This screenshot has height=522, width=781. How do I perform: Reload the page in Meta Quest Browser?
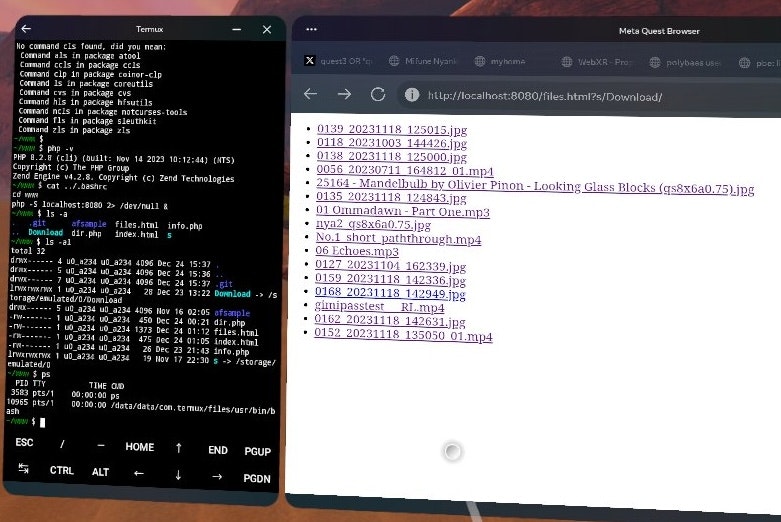point(378,94)
